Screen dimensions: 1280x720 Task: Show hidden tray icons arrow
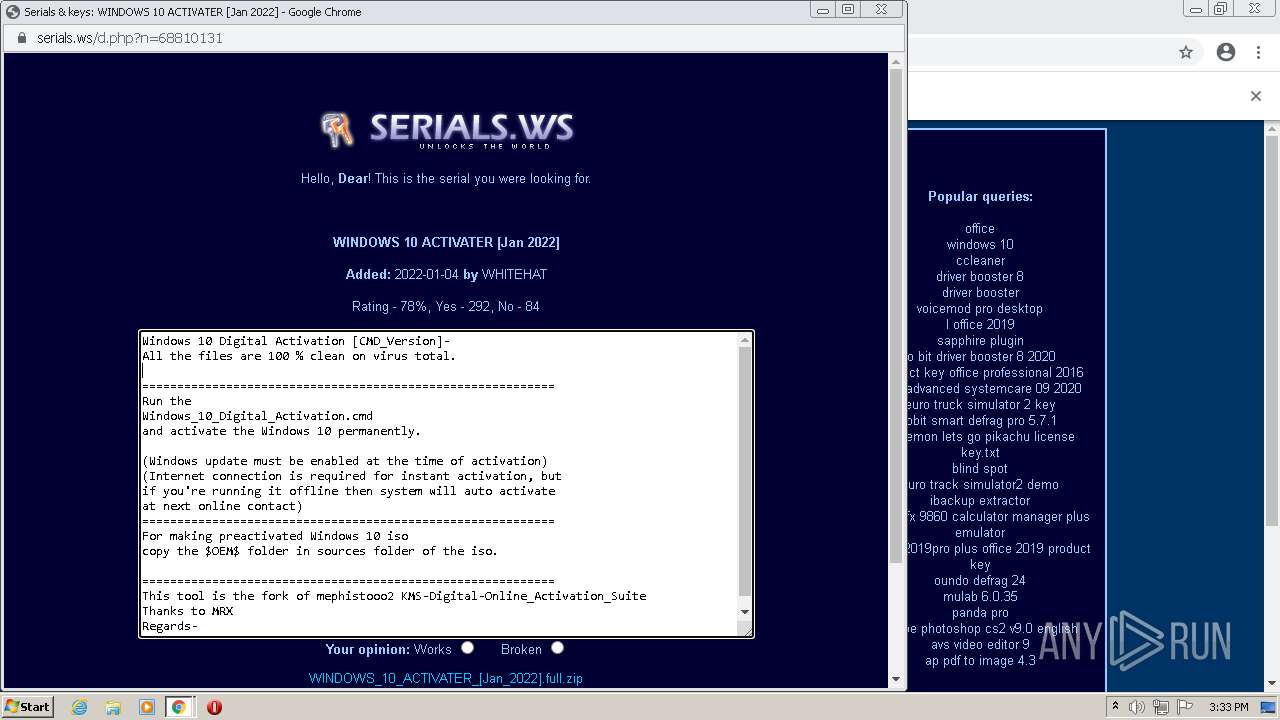click(1116, 706)
